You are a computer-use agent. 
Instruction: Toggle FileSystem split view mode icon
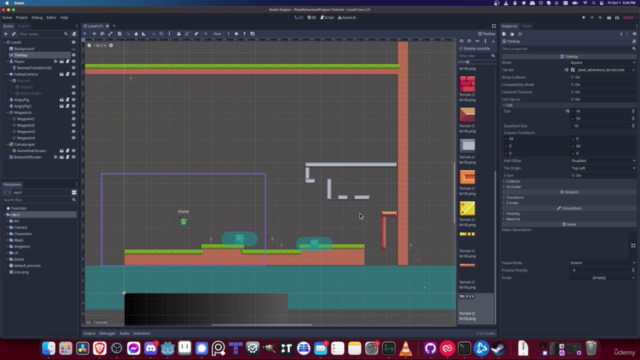(74, 192)
